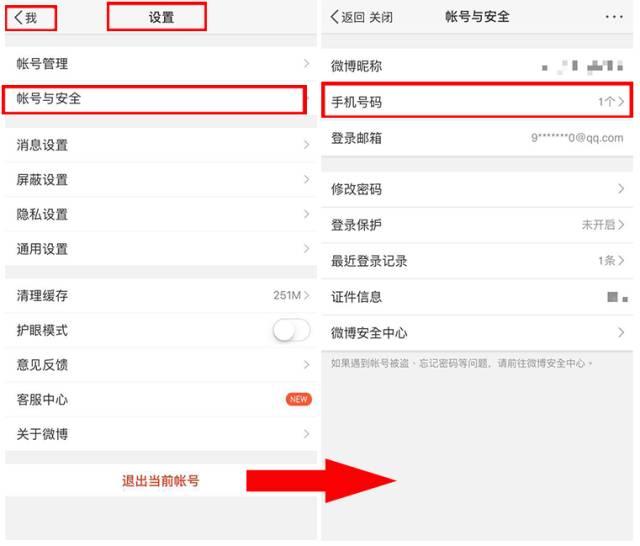The image size is (640, 546).
Task: Expand chevron next to 通用设置
Action: point(307,249)
